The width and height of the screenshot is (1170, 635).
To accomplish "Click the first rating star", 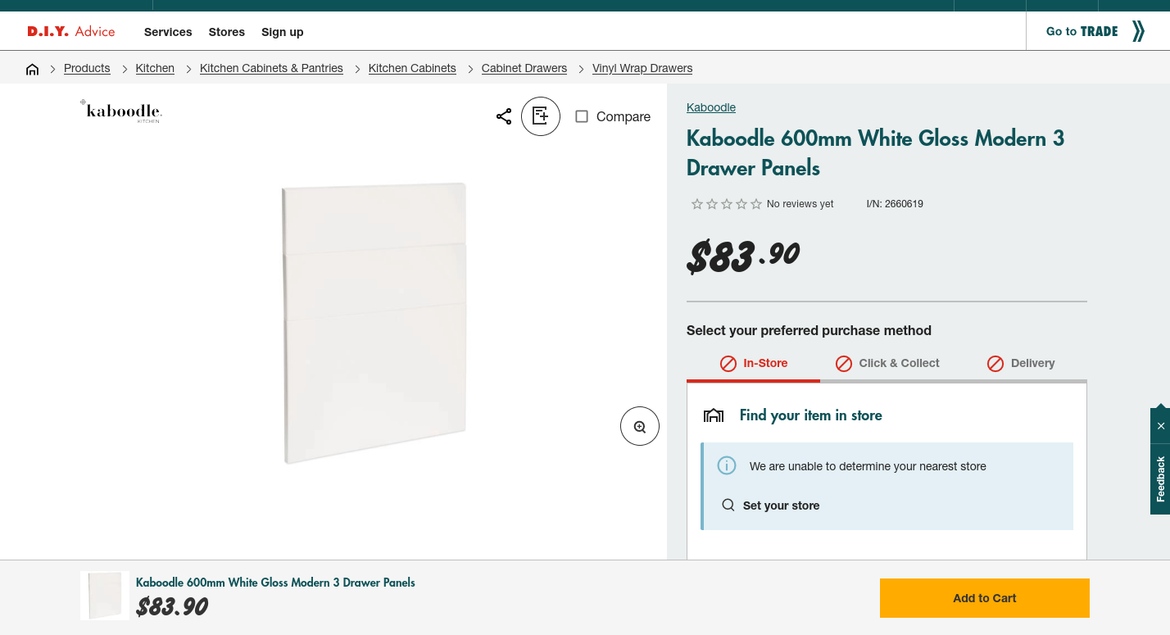I will coord(697,203).
